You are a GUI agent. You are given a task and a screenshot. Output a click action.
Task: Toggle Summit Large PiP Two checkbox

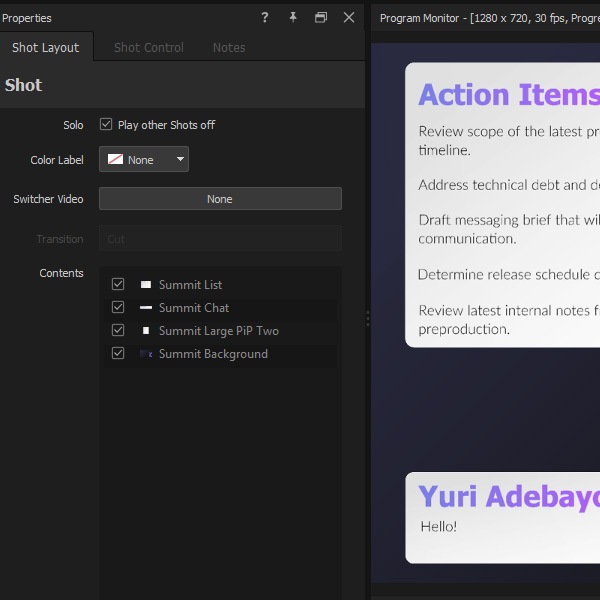click(x=118, y=330)
